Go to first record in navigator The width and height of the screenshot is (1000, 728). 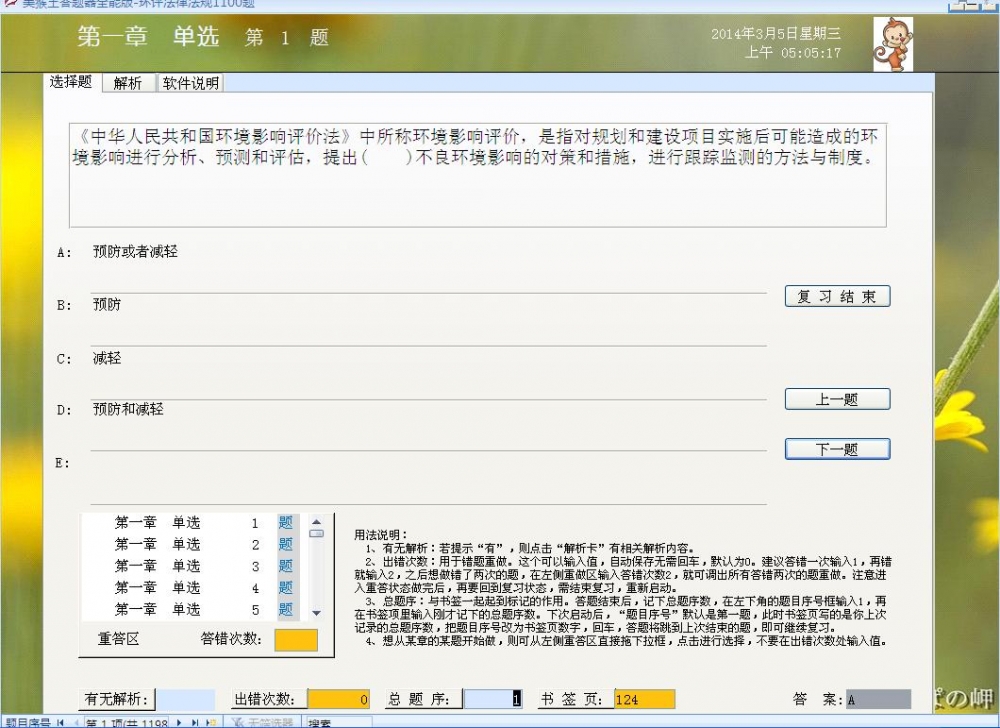(x=61, y=722)
